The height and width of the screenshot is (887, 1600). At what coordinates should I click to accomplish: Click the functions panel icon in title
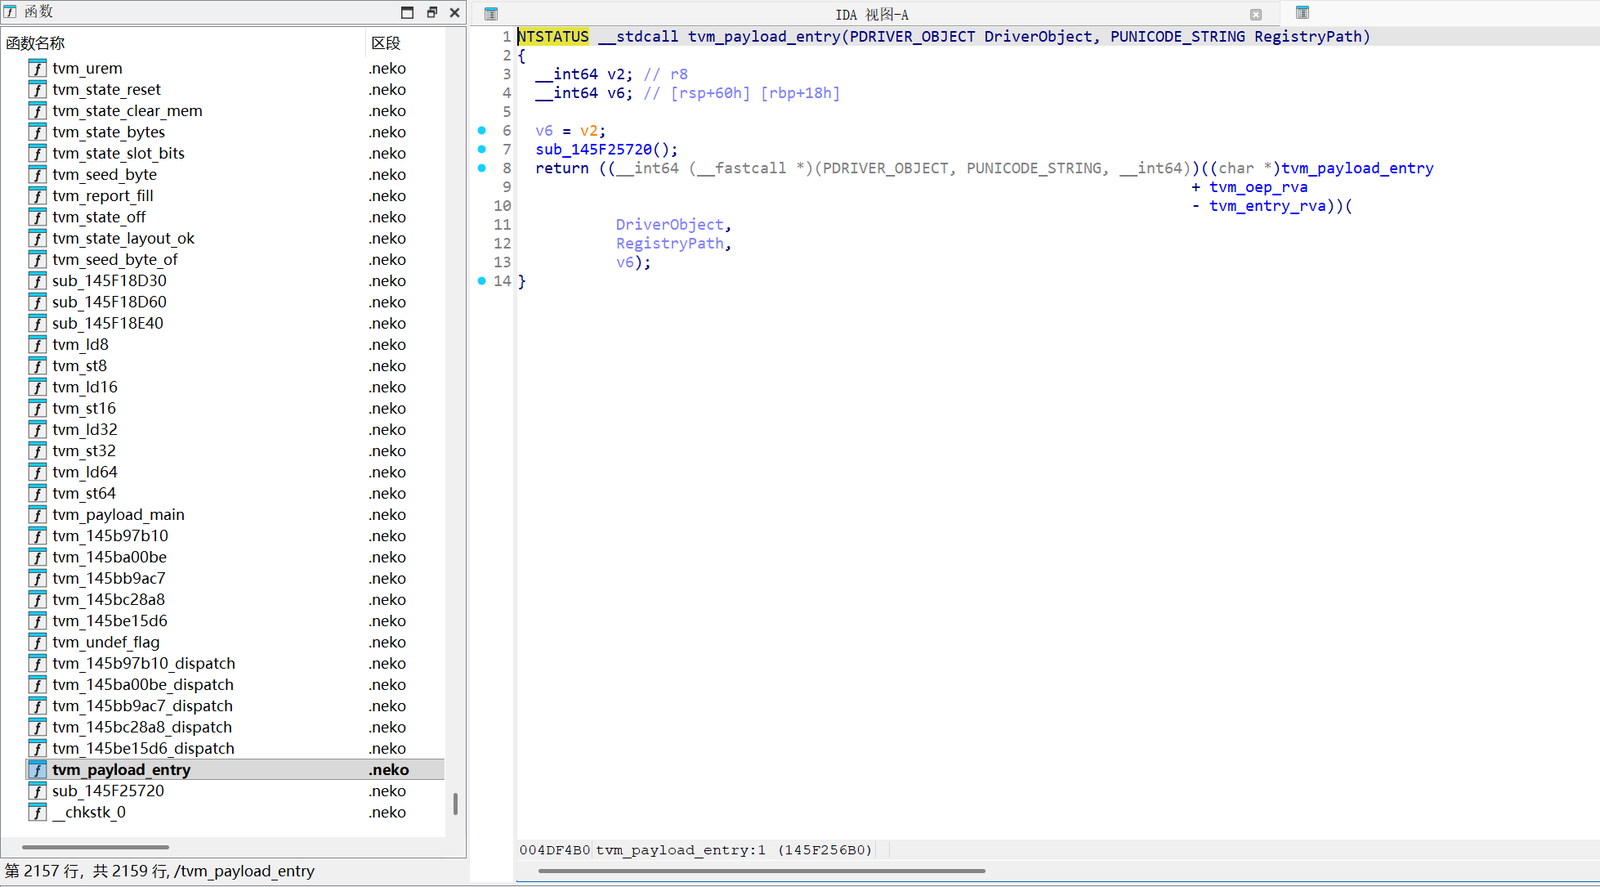[10, 12]
